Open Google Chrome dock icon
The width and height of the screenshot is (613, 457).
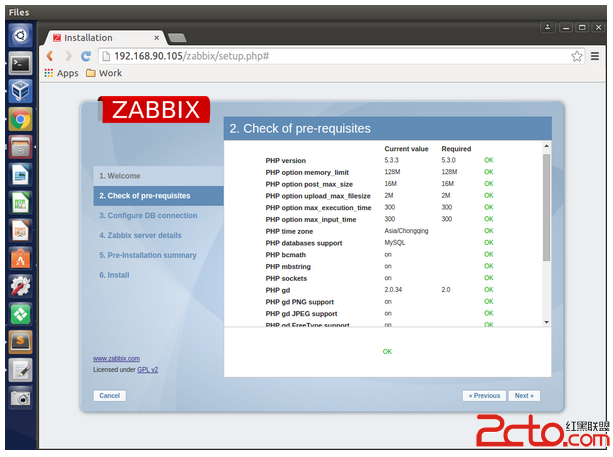coord(20,119)
